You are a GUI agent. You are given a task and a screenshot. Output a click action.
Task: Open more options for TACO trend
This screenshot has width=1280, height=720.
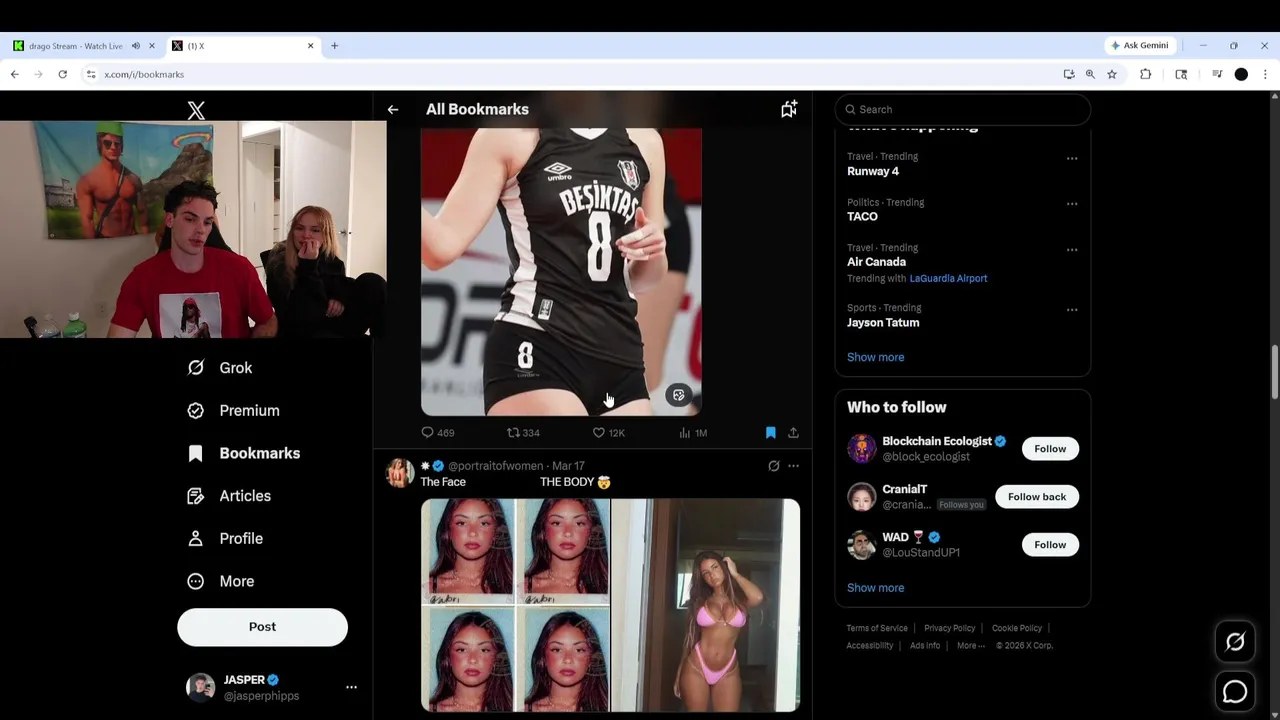pos(1072,204)
